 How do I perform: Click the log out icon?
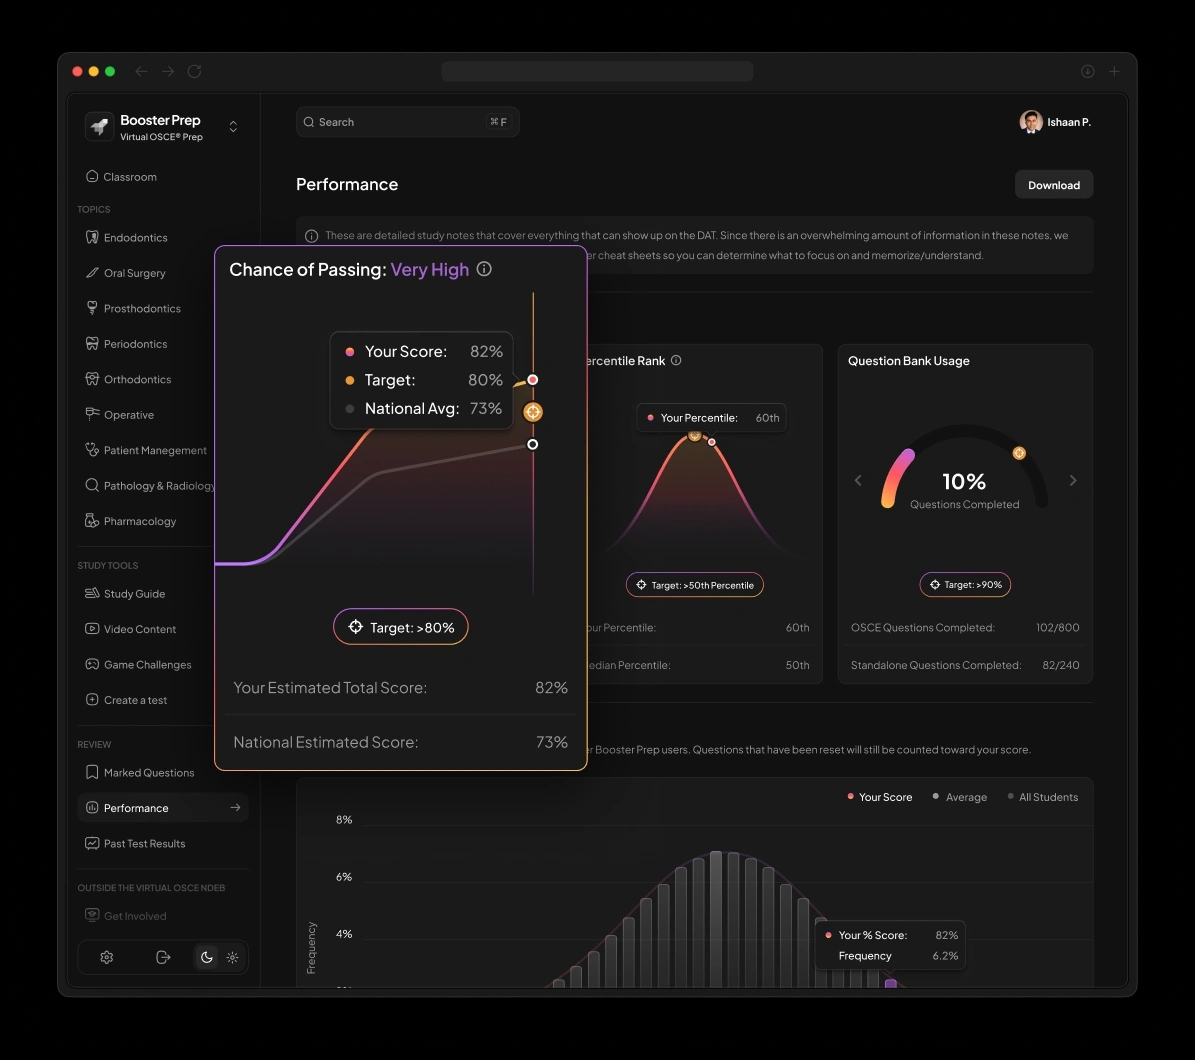163,957
